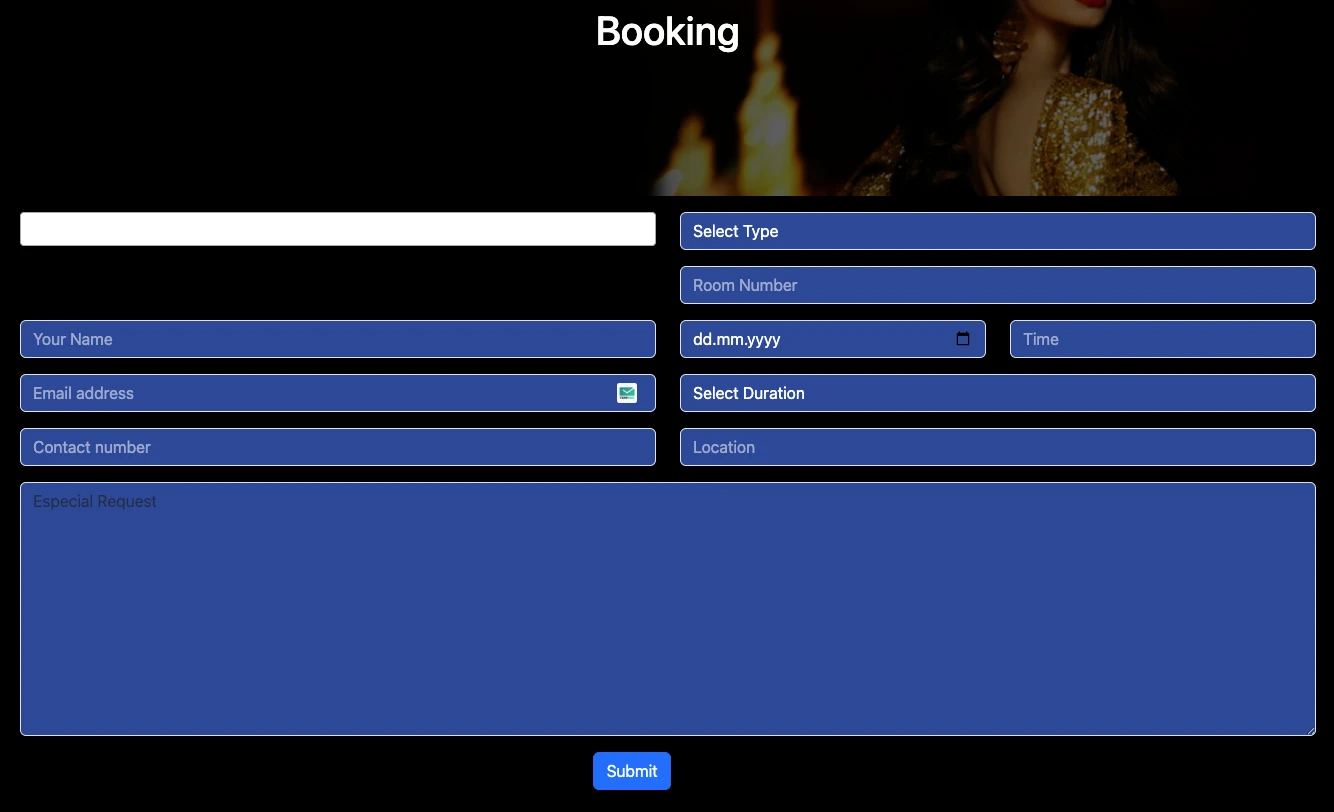
Task: Click into the Email address field
Action: [x=338, y=393]
